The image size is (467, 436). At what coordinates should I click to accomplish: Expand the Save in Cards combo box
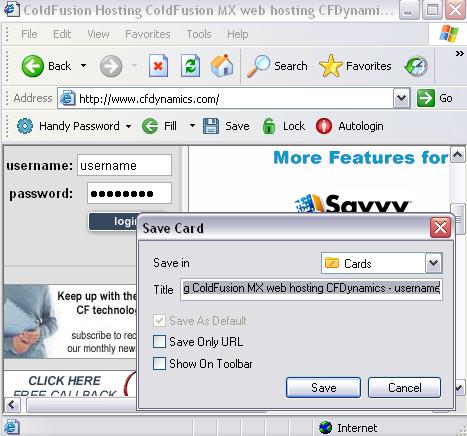pyautogui.click(x=433, y=263)
